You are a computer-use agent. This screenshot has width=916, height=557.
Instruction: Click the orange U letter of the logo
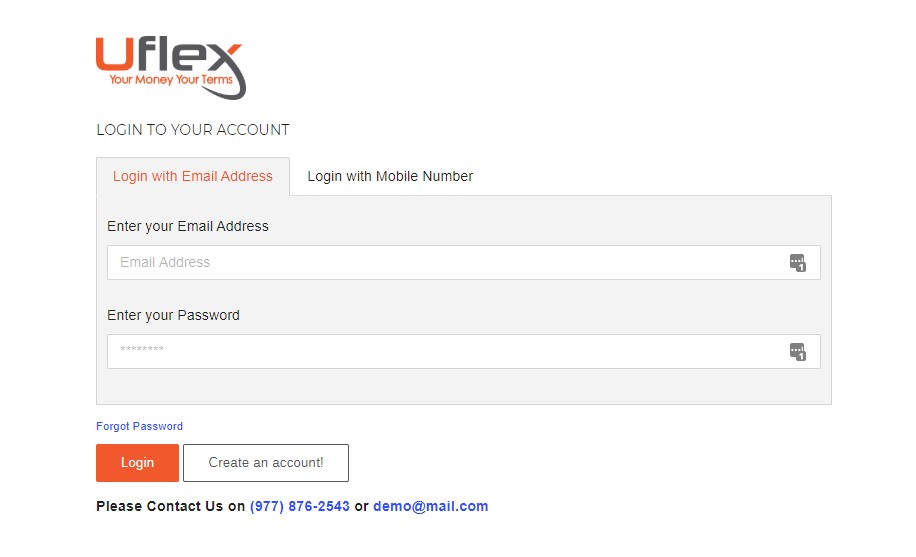pos(115,54)
